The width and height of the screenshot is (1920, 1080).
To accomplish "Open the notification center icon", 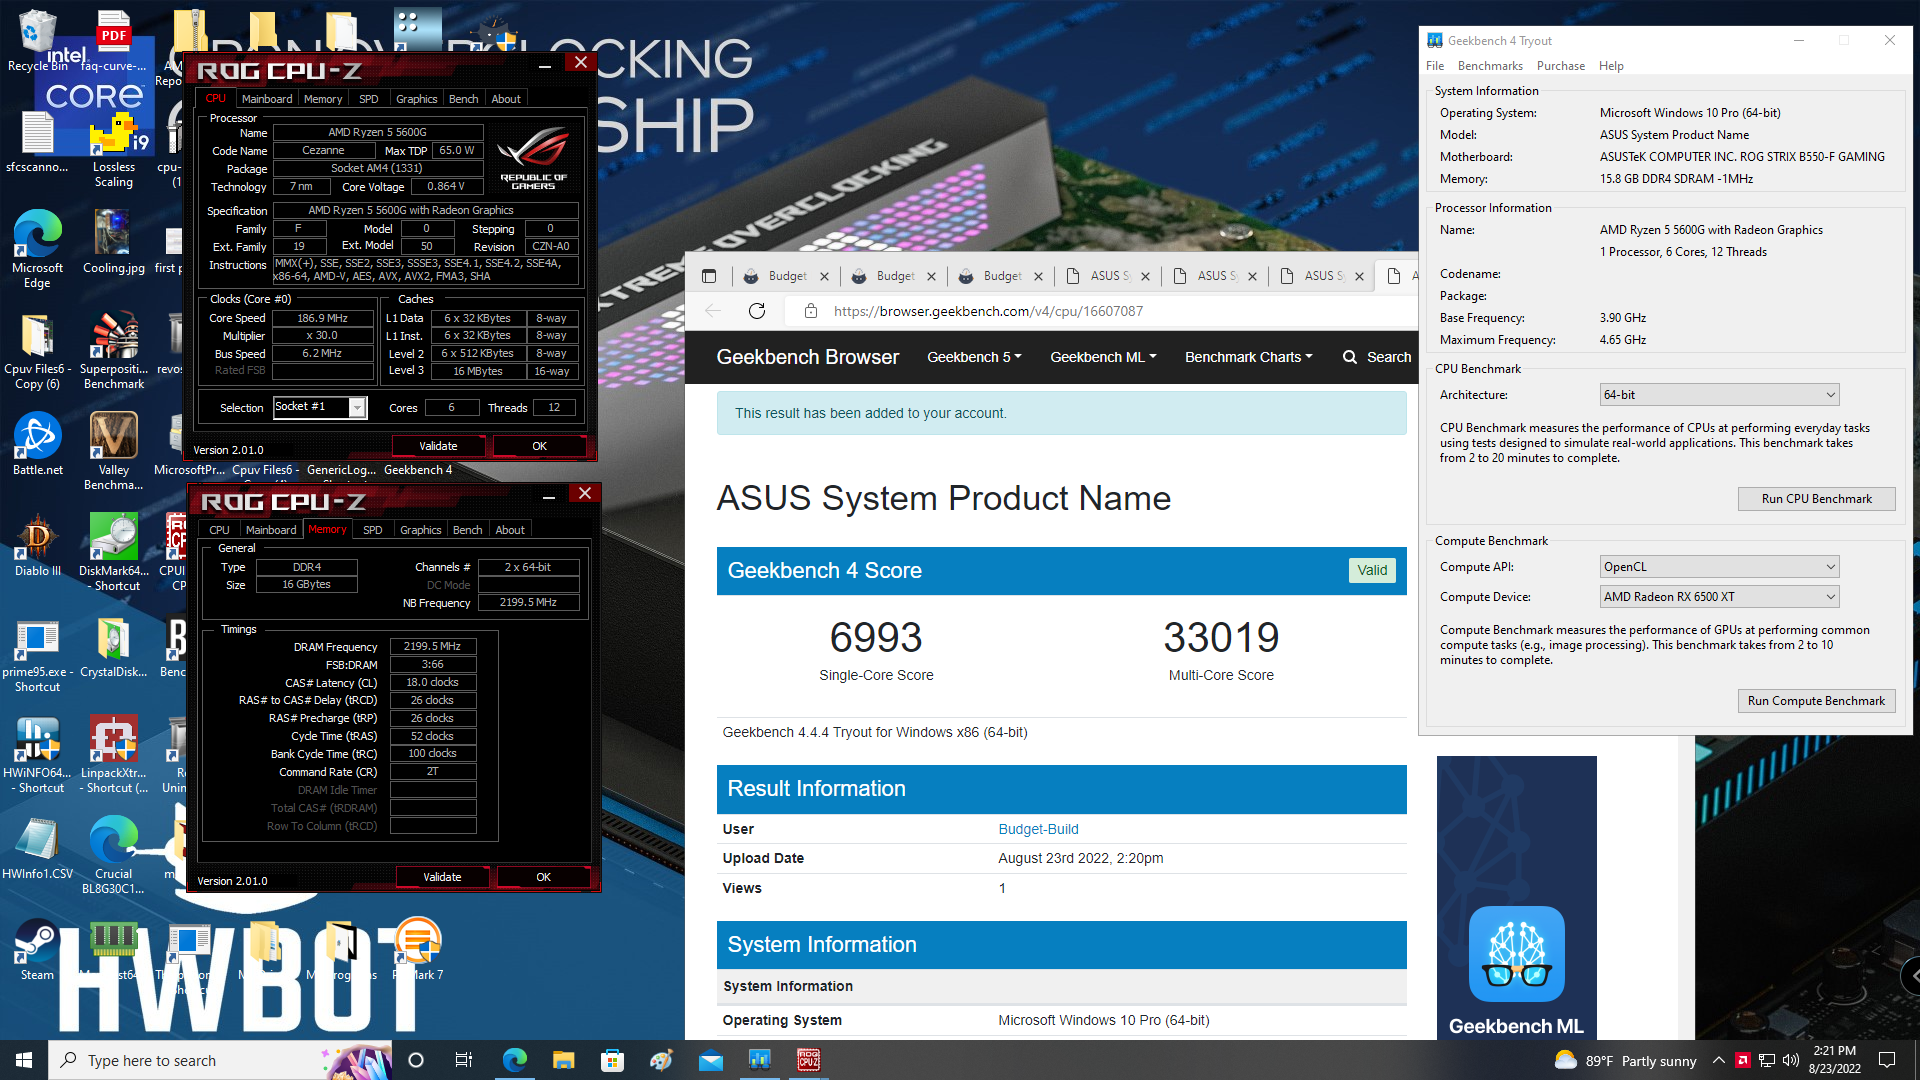I will pyautogui.click(x=1887, y=1060).
